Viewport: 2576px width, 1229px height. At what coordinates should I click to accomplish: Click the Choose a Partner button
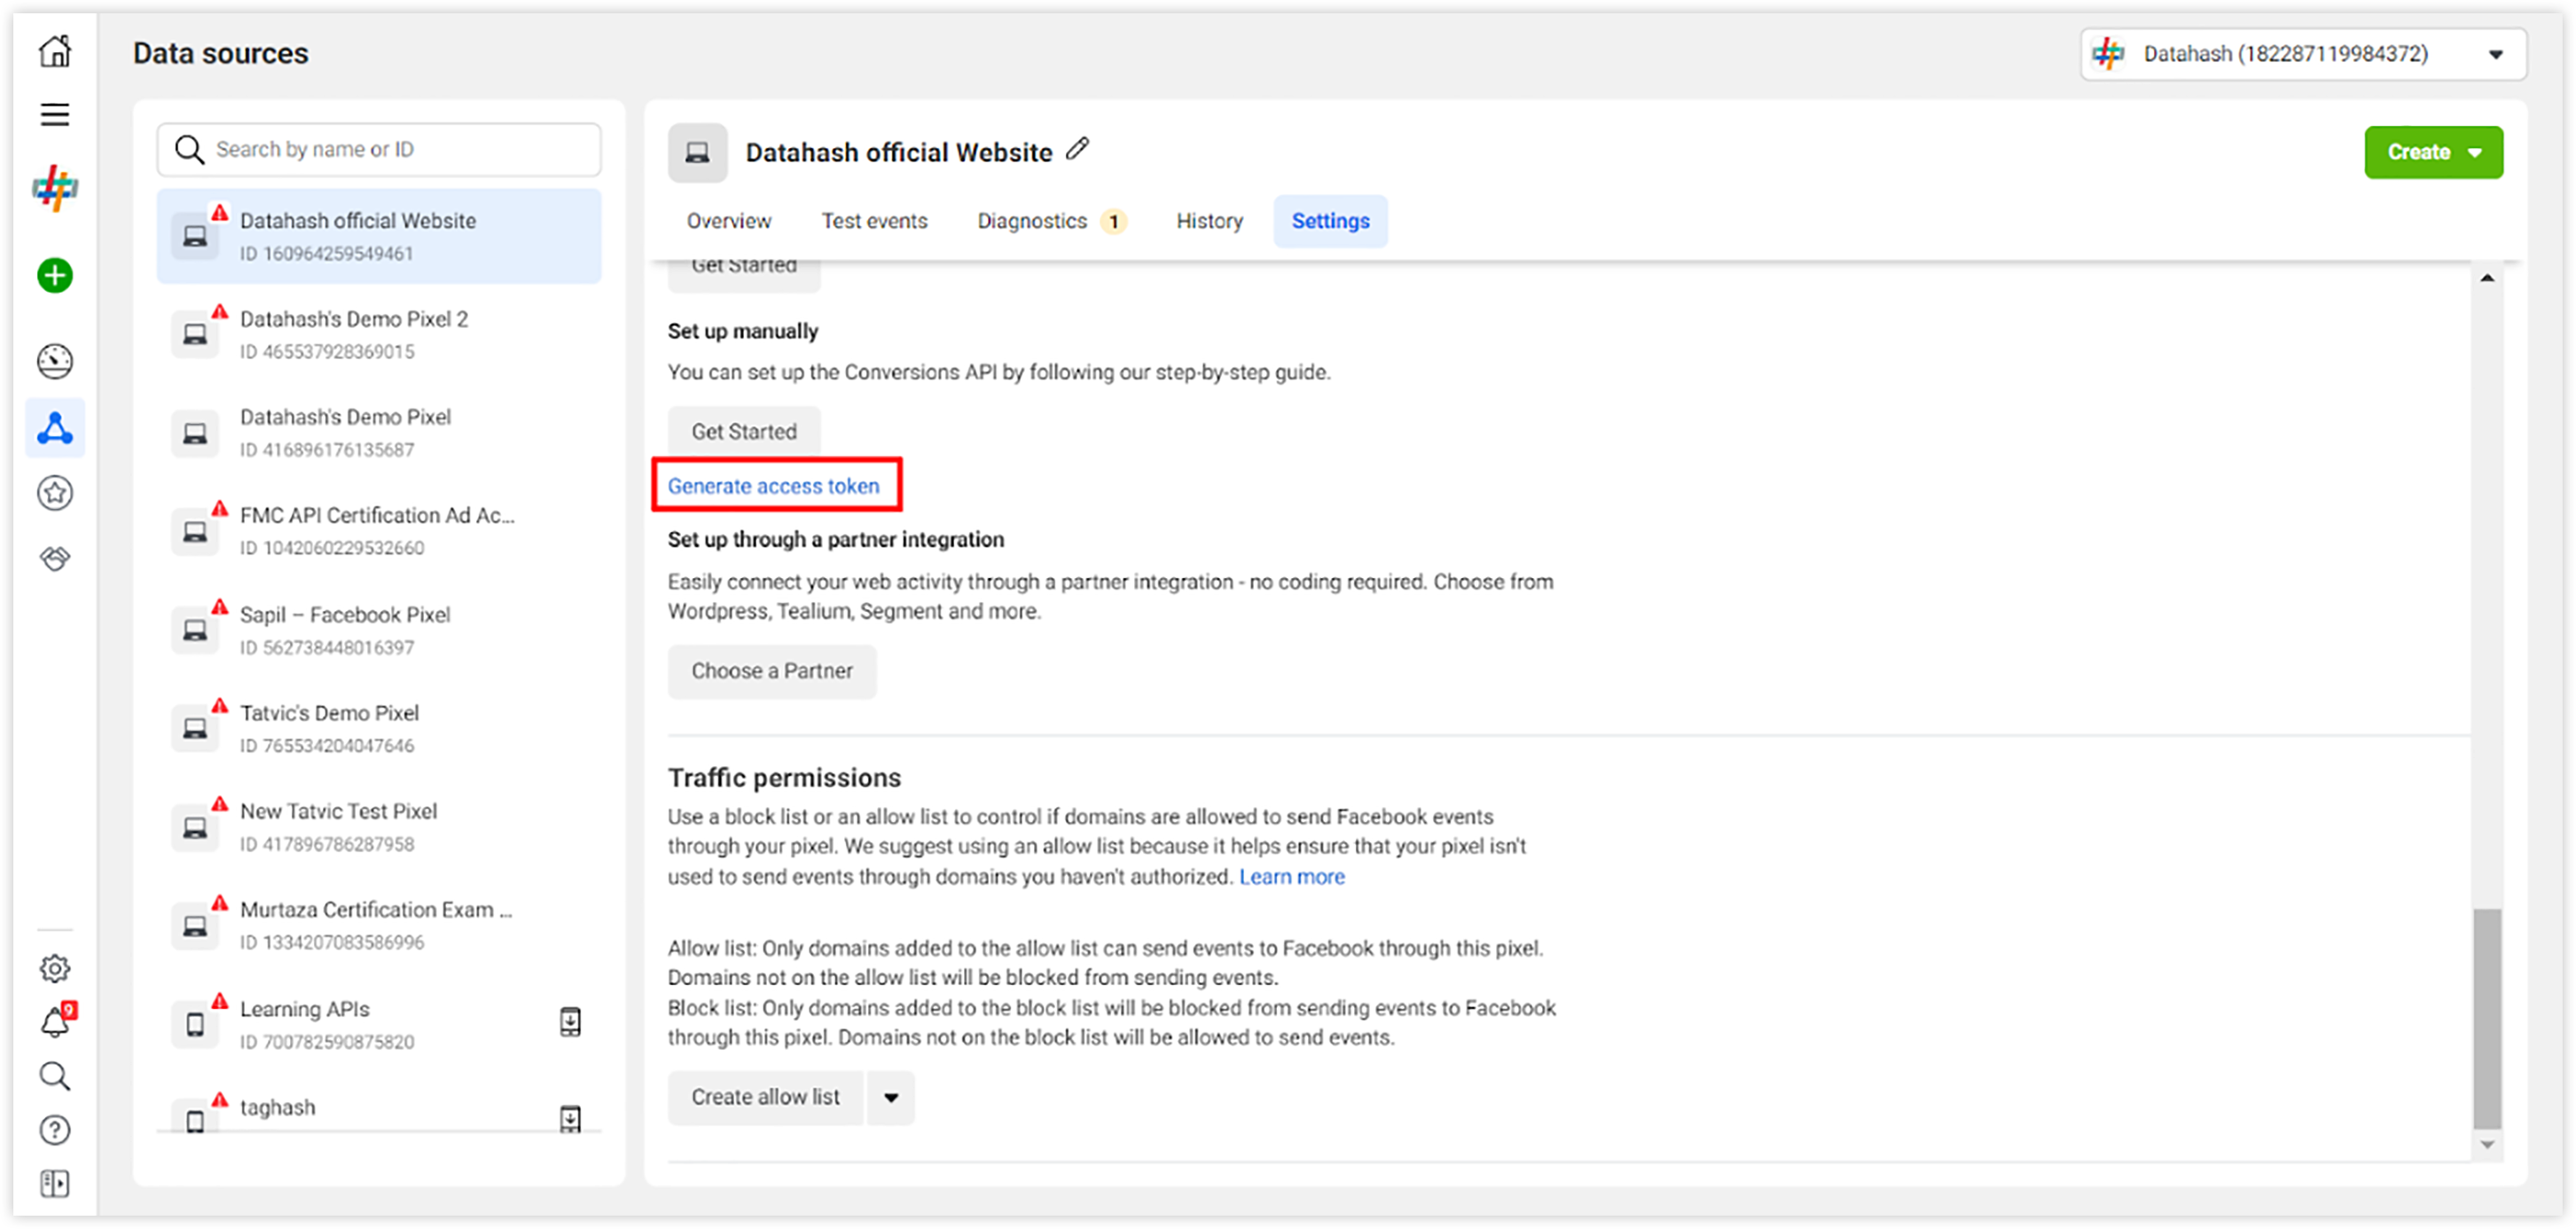coord(772,671)
